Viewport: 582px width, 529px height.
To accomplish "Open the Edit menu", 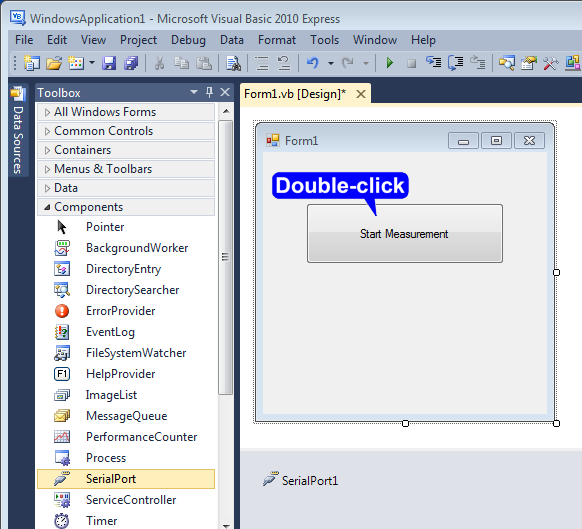I will (x=57, y=40).
